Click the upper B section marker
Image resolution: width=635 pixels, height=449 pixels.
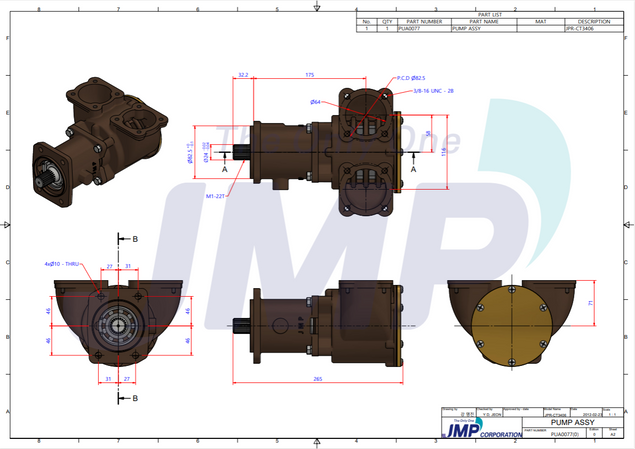pos(133,239)
